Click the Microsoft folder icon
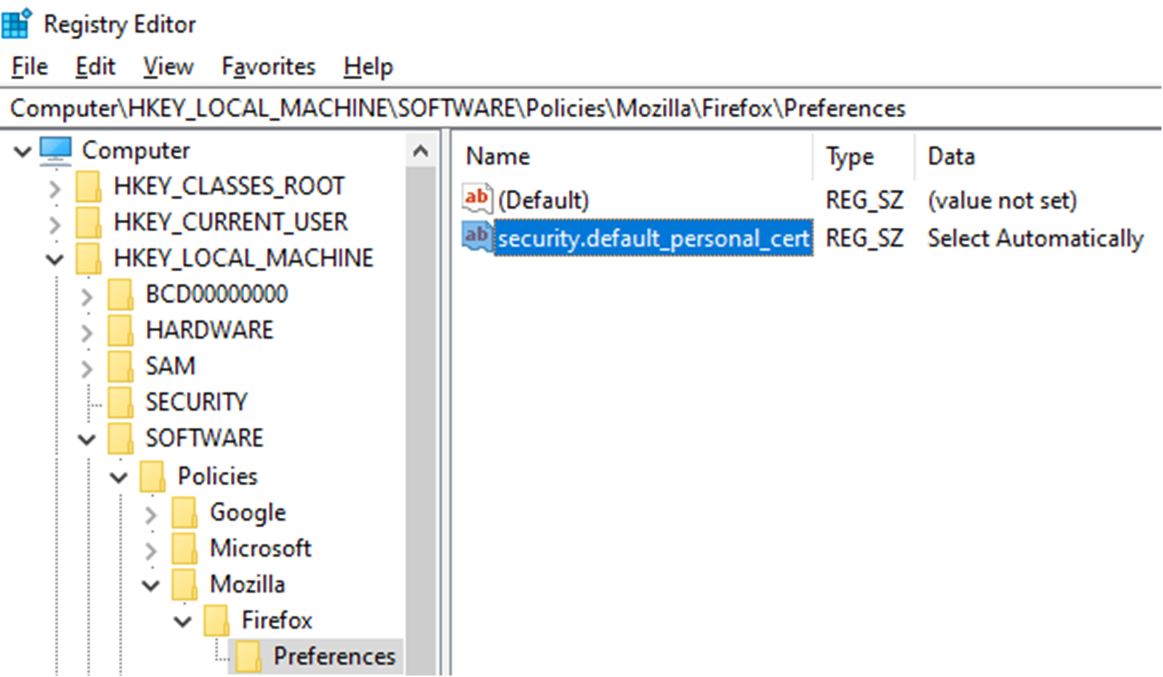This screenshot has height=677, width=1163. pos(185,548)
